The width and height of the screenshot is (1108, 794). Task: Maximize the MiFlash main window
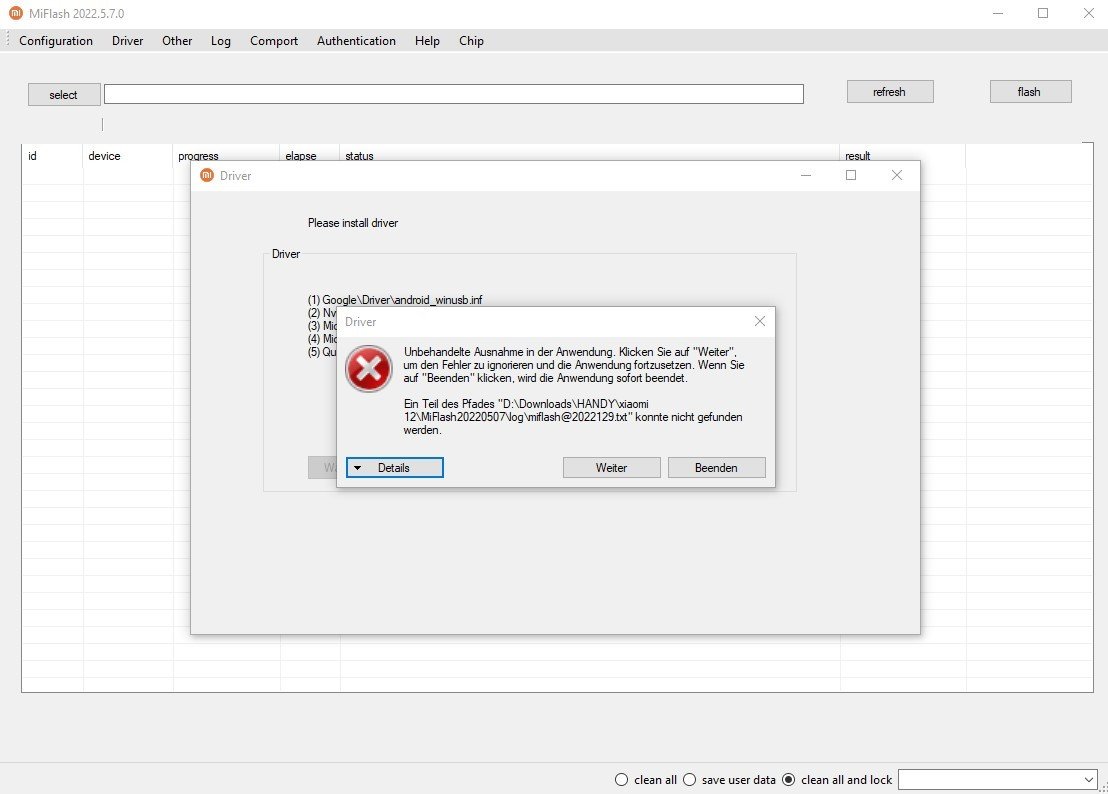tap(1043, 13)
